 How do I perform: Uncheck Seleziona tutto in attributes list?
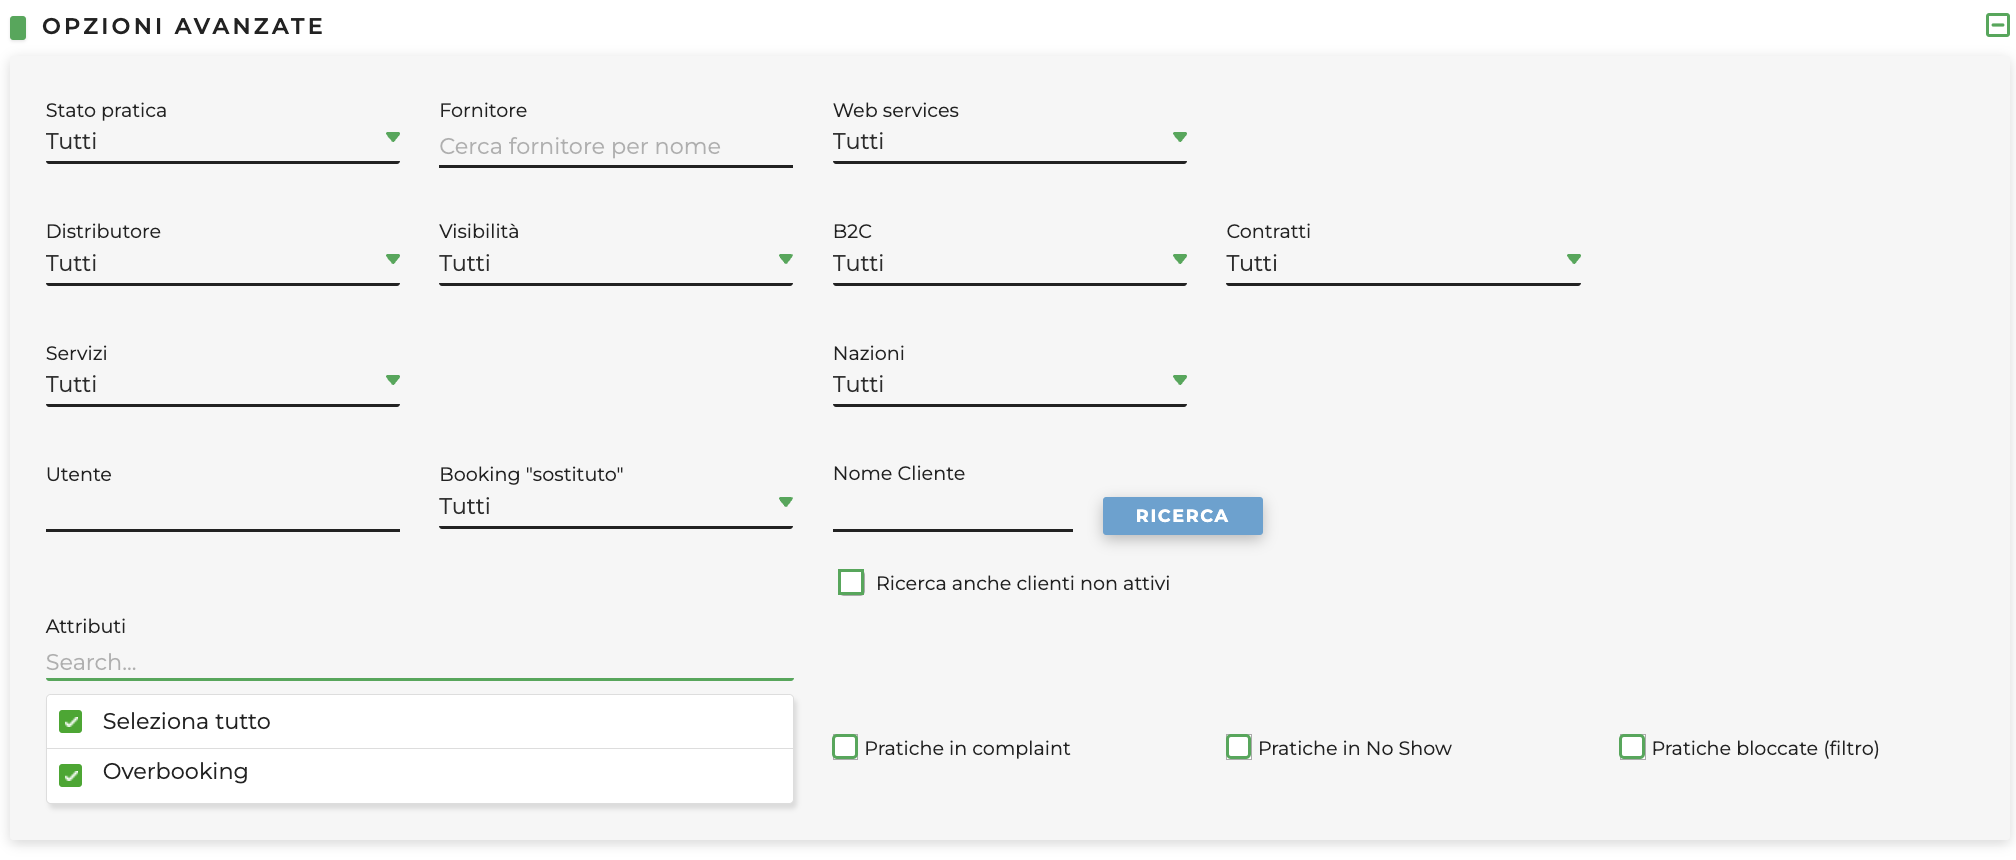pyautogui.click(x=71, y=722)
